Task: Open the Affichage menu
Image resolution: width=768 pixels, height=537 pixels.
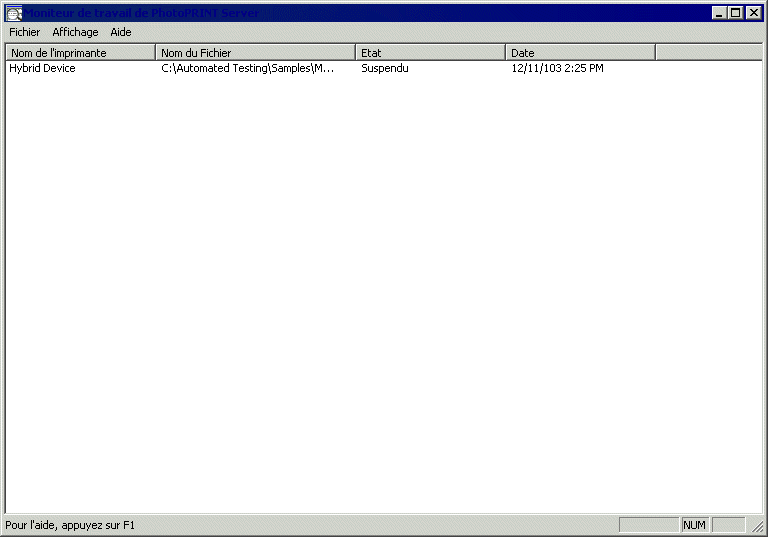Action: point(75,32)
